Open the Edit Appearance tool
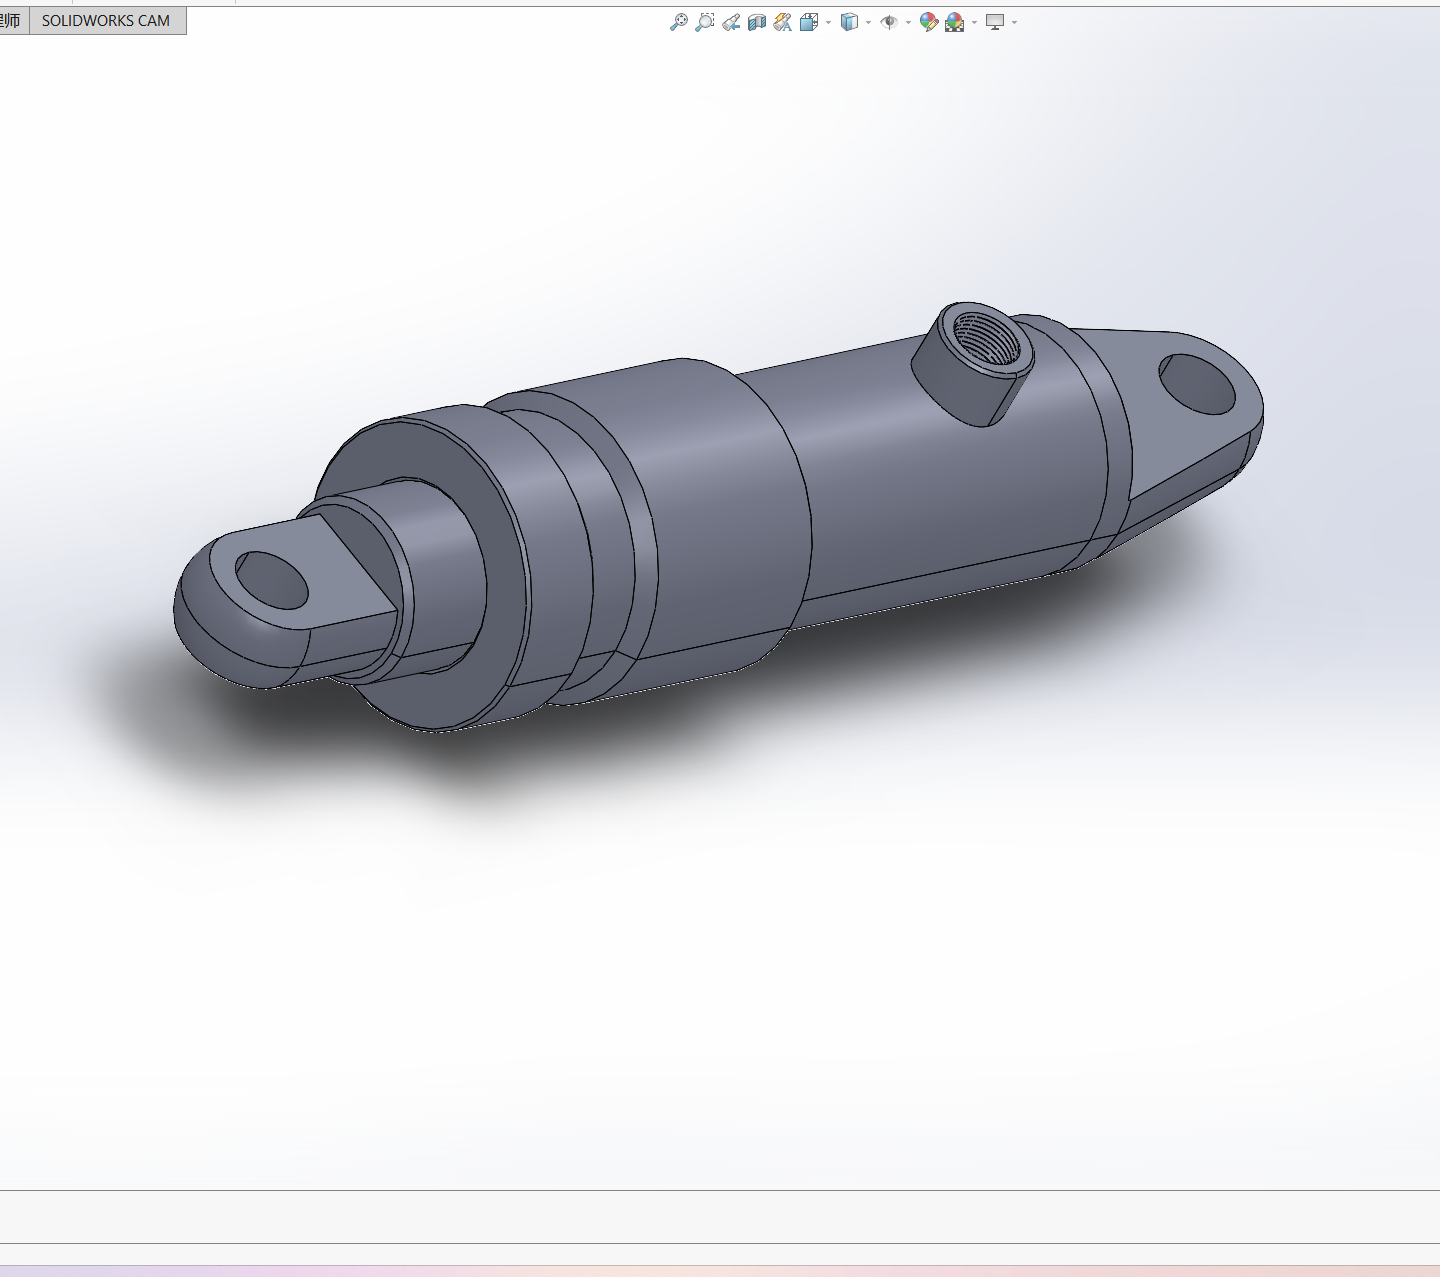The image size is (1440, 1277). click(x=929, y=22)
